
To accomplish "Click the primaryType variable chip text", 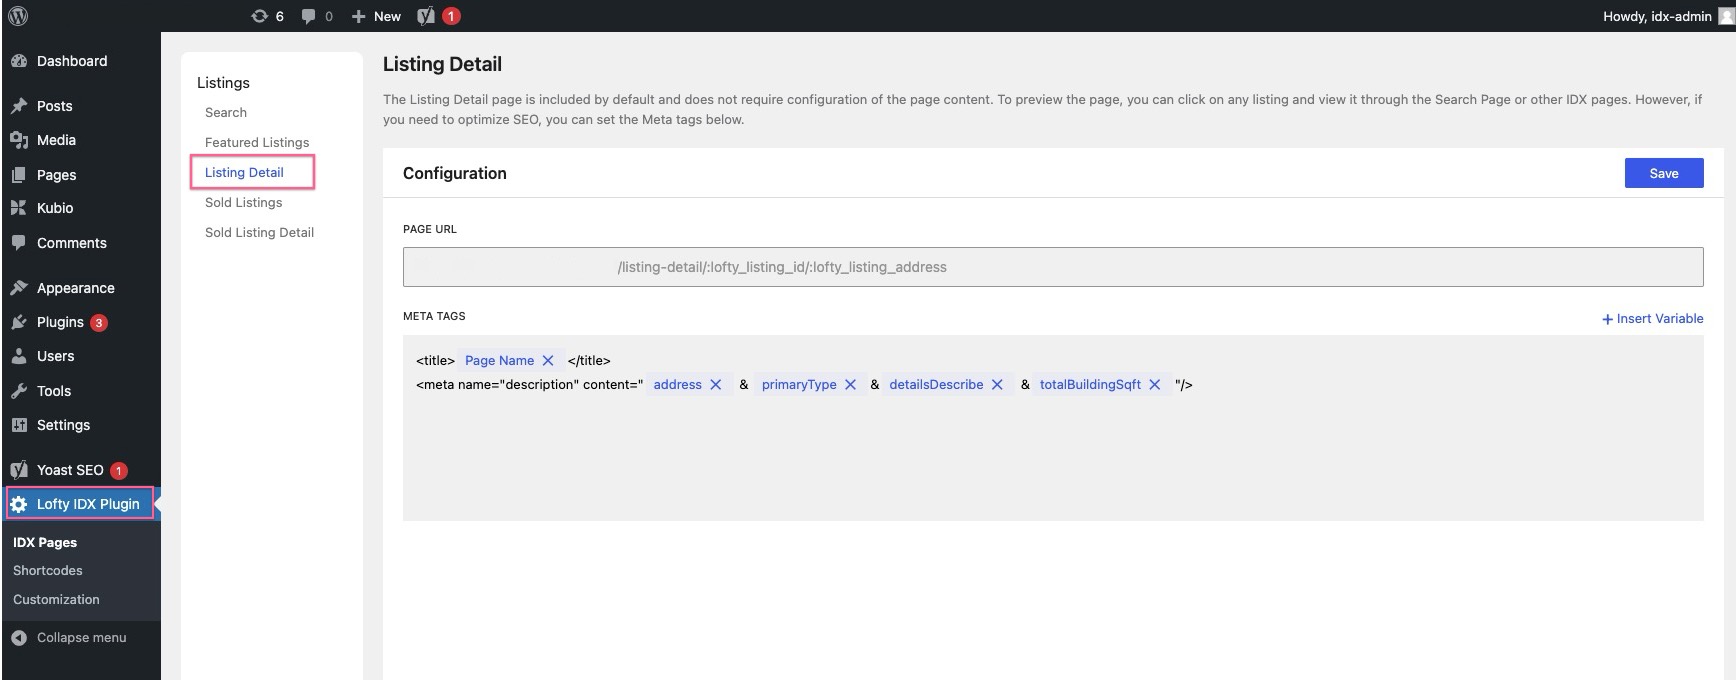I will (x=799, y=385).
